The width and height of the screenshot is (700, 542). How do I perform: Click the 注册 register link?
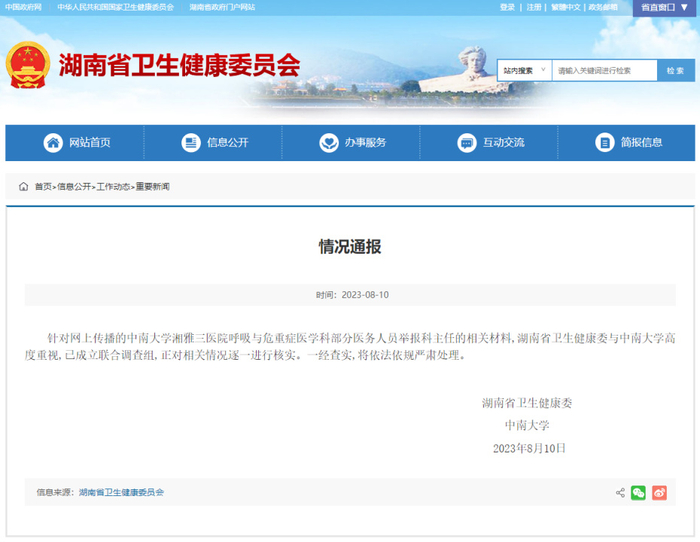(x=534, y=7)
